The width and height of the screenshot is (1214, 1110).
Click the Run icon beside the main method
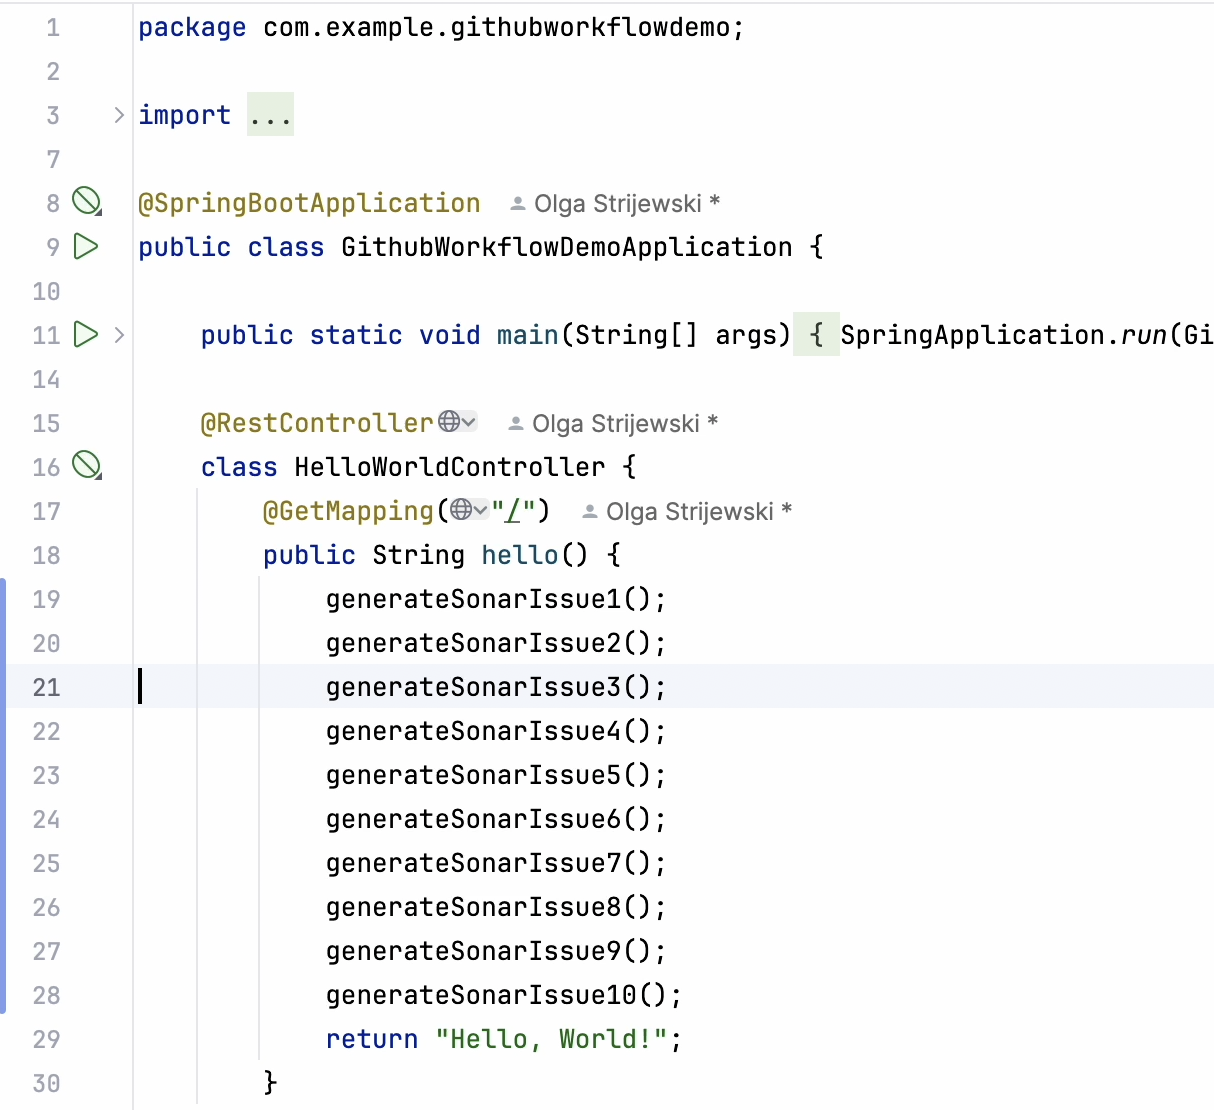87,334
